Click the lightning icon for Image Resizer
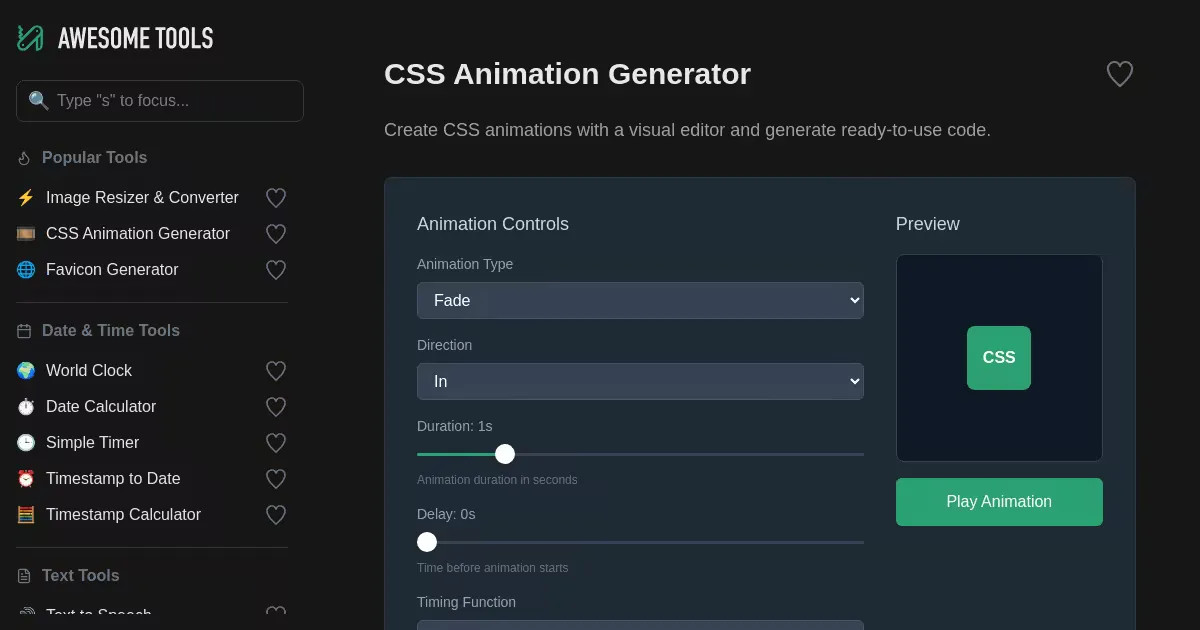The height and width of the screenshot is (630, 1200). click(26, 198)
